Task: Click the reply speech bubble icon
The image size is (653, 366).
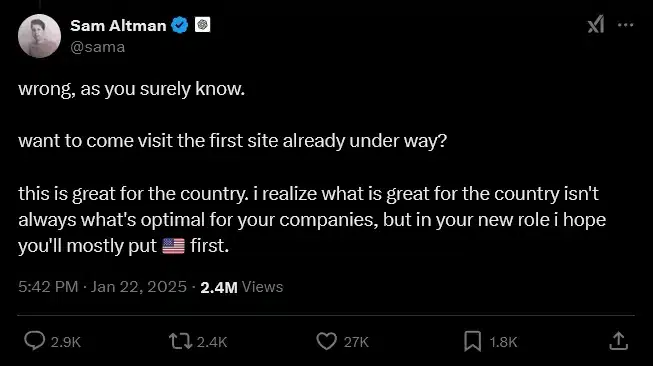Action: 34,341
